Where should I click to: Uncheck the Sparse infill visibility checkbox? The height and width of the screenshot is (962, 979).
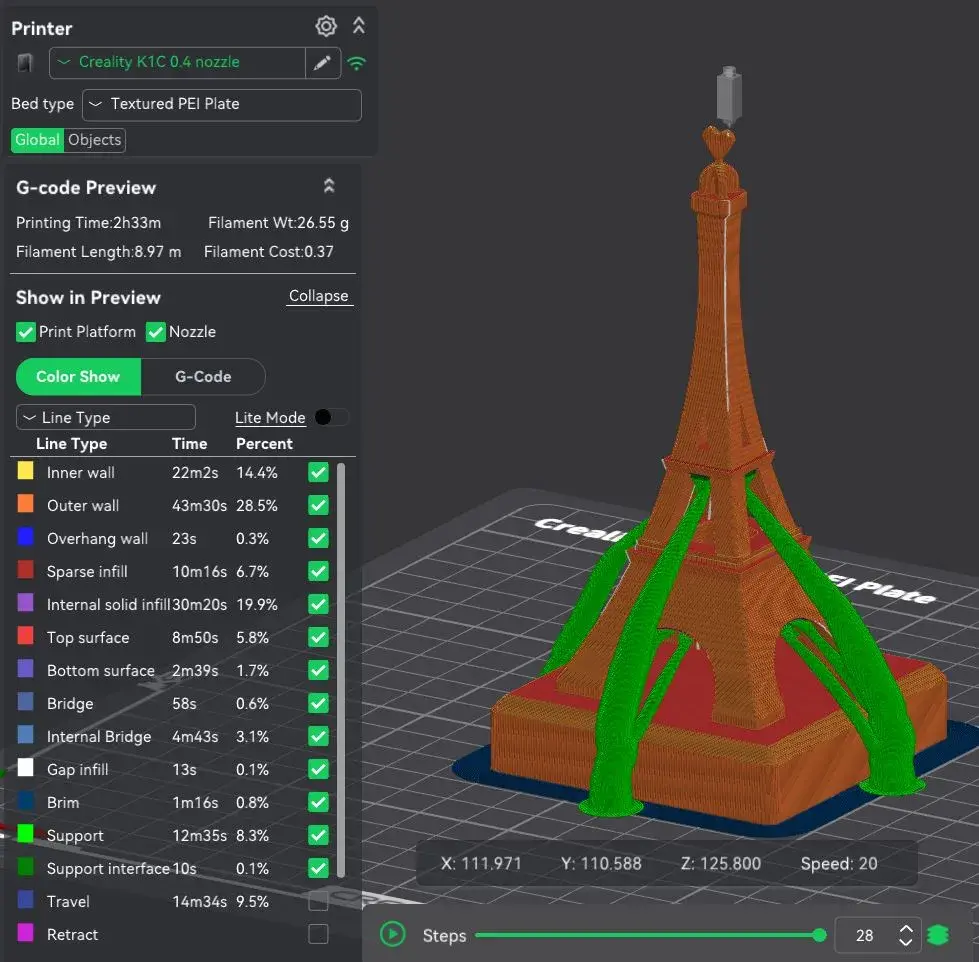point(318,571)
